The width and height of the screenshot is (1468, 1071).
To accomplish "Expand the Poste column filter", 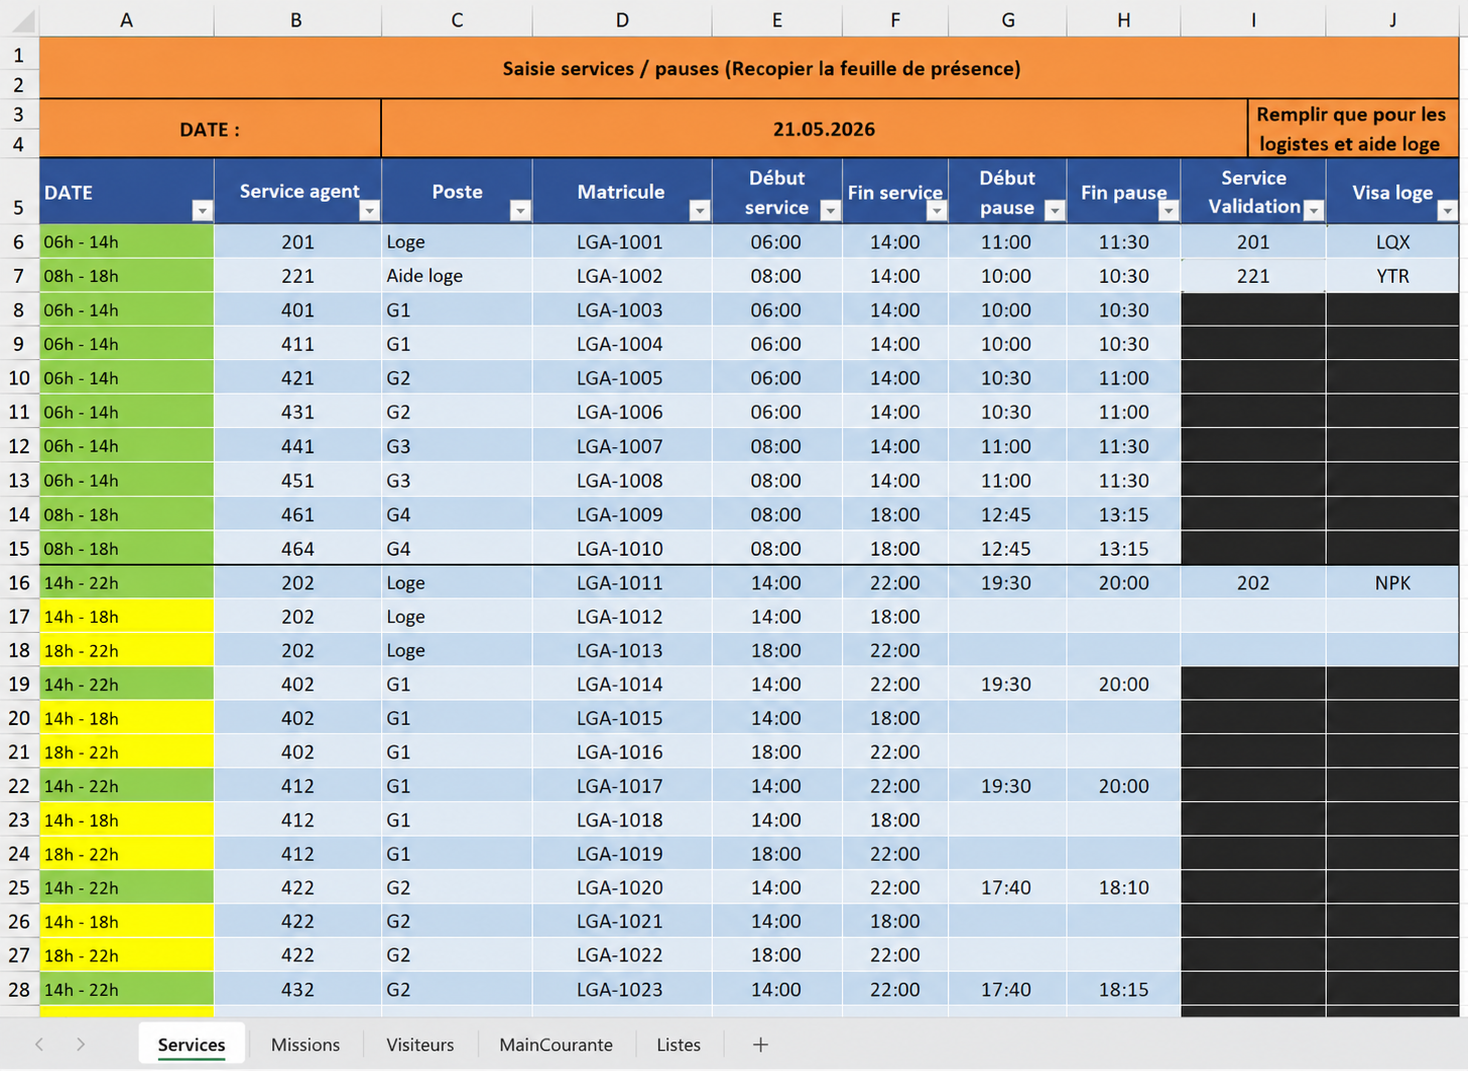I will point(520,210).
